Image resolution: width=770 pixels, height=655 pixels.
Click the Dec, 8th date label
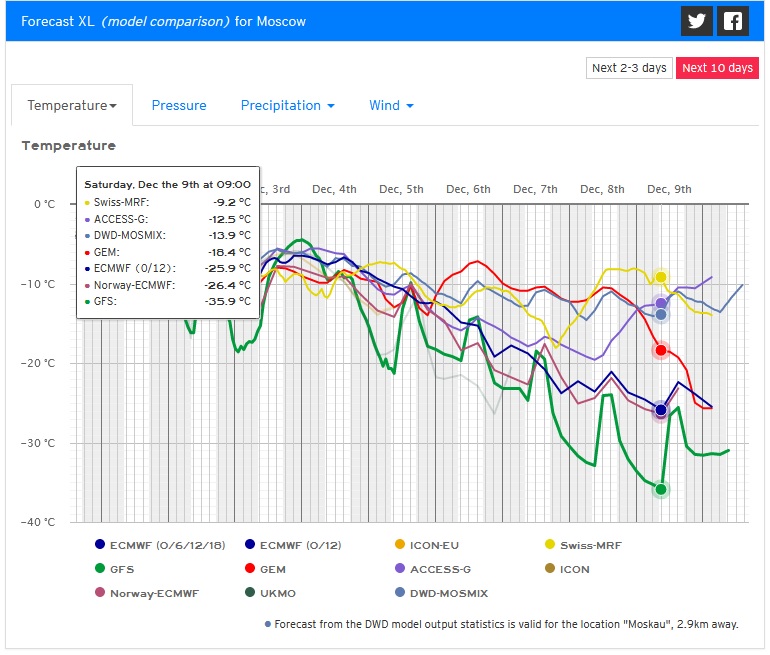(x=602, y=189)
